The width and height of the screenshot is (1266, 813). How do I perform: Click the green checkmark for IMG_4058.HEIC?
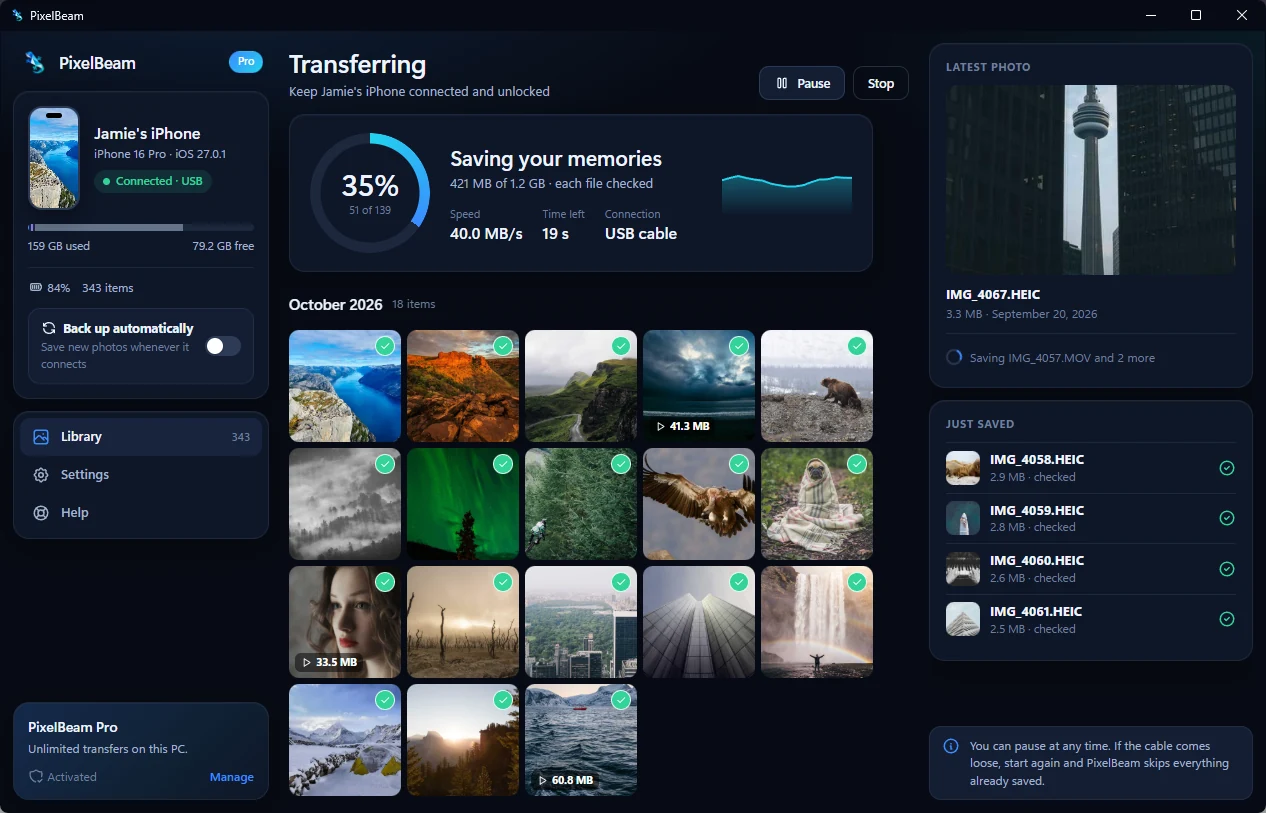tap(1227, 468)
